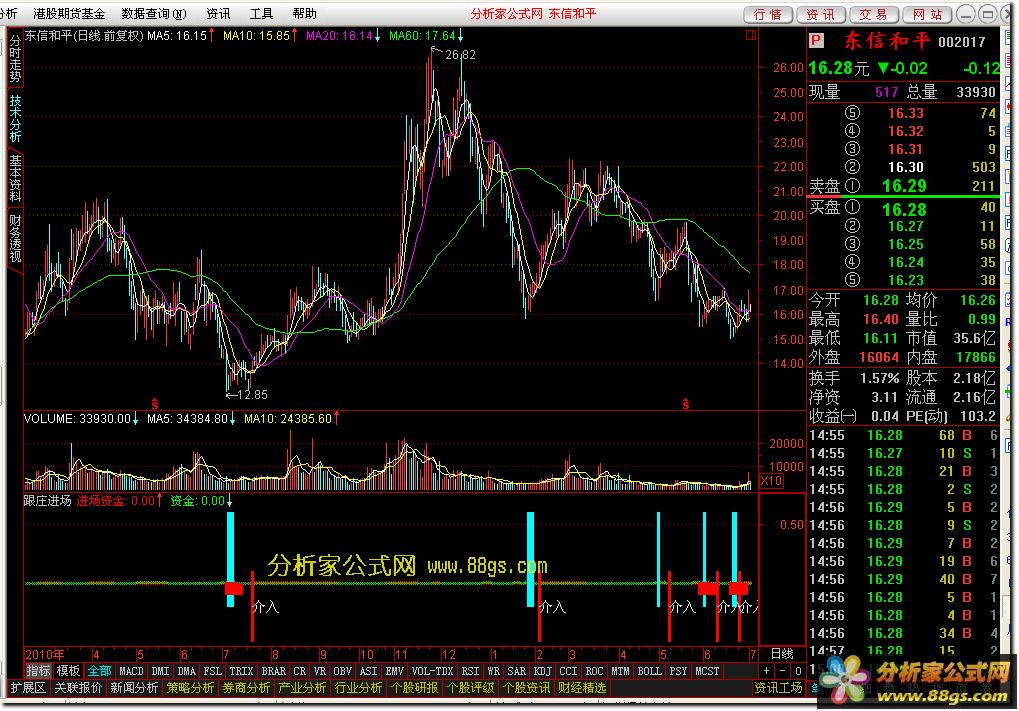Open the 新闻分析 bottom tab

134,688
